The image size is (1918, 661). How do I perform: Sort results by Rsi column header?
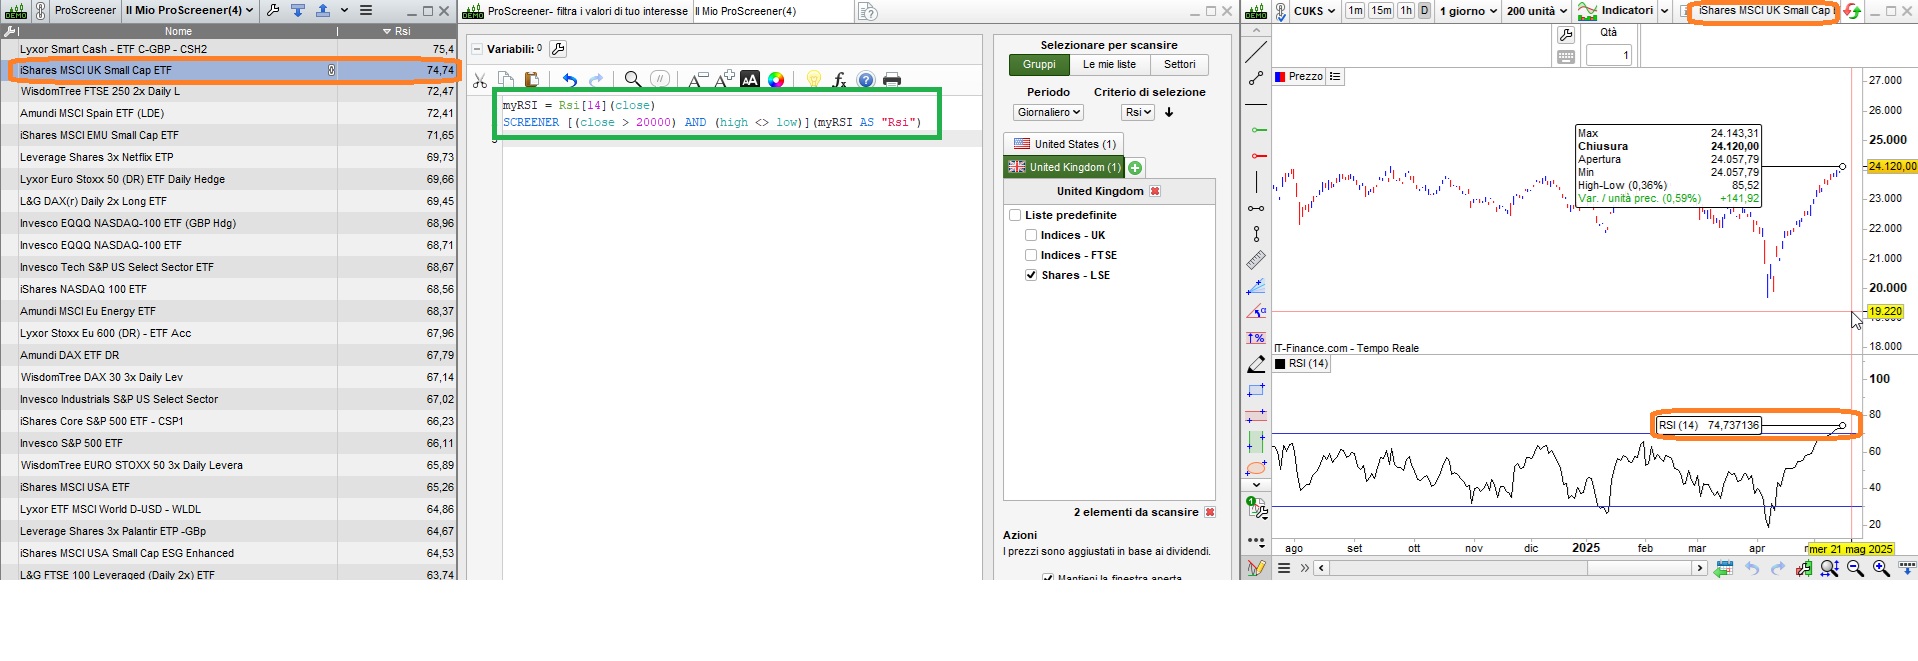pyautogui.click(x=397, y=31)
